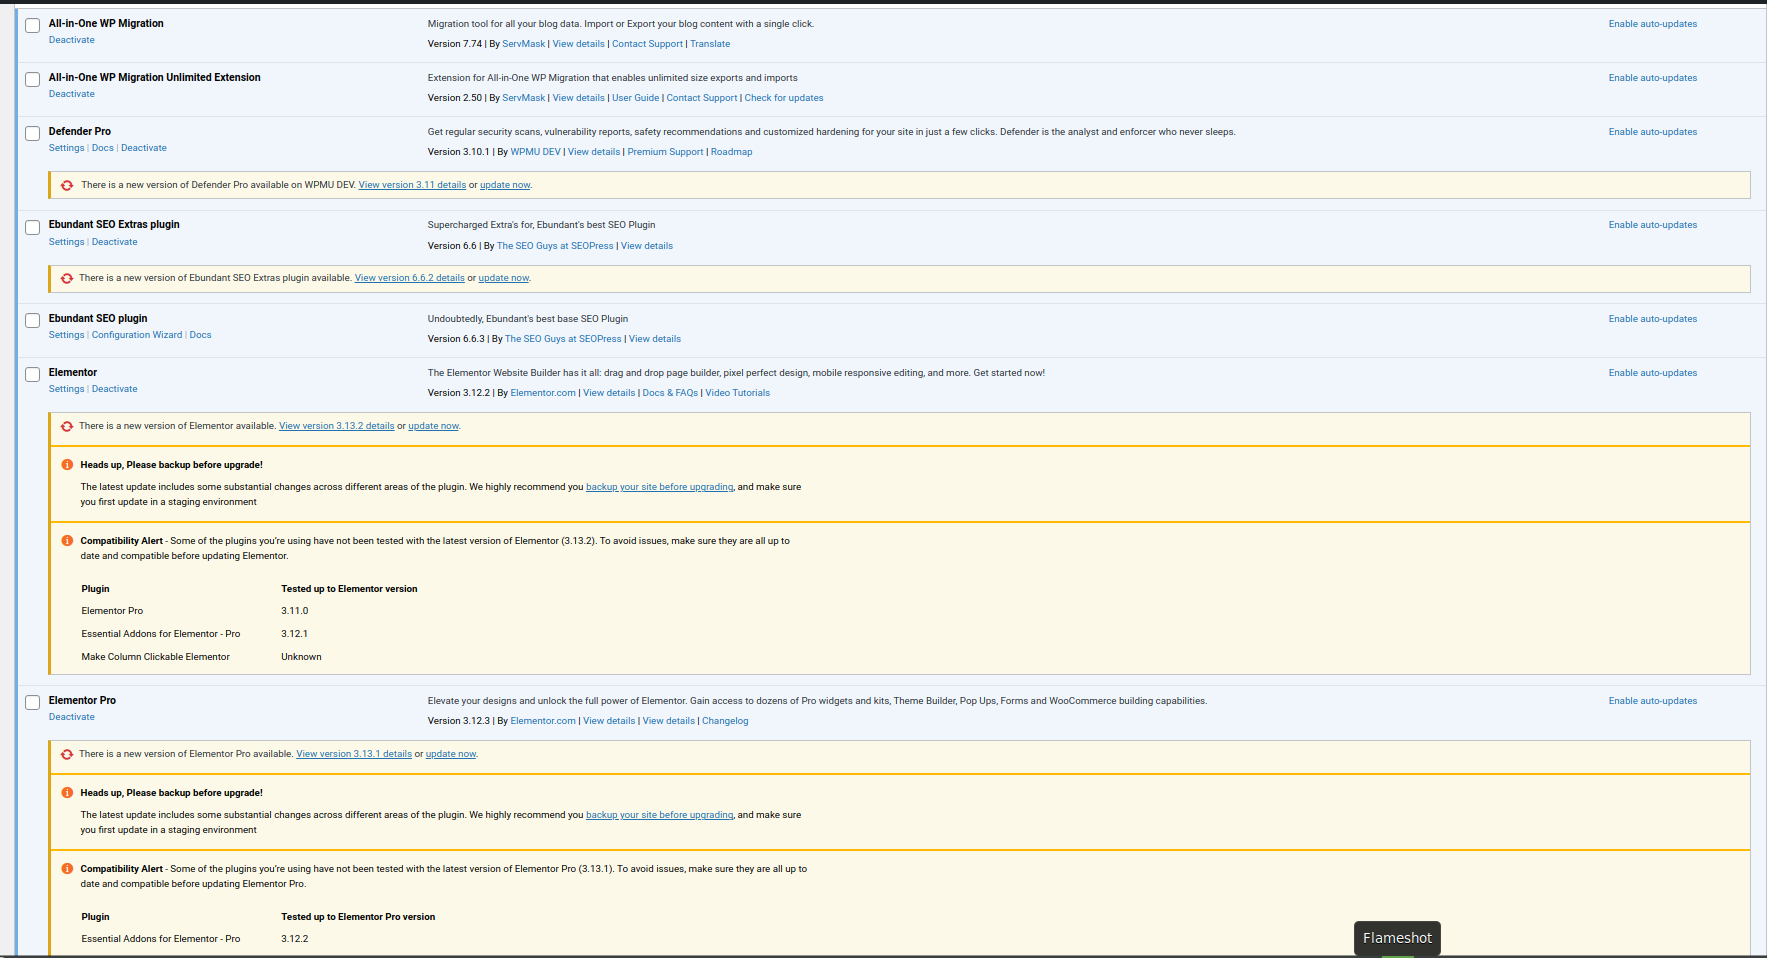Click the Elementor Pro backup warning icon
The width and height of the screenshot is (1767, 958).
(67, 793)
